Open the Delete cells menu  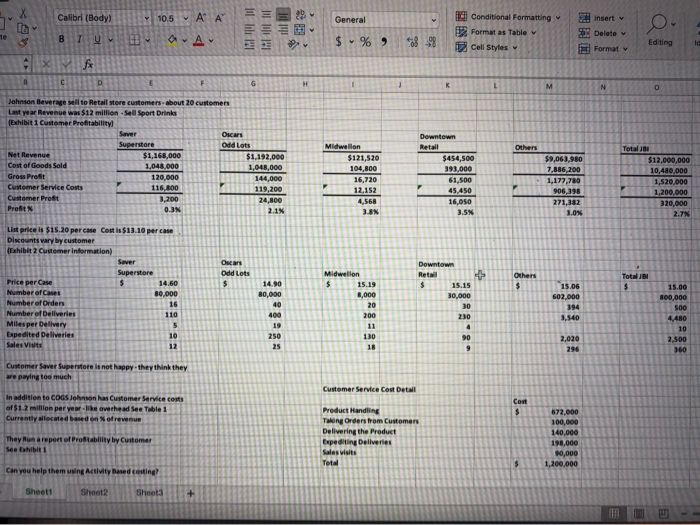click(x=602, y=33)
